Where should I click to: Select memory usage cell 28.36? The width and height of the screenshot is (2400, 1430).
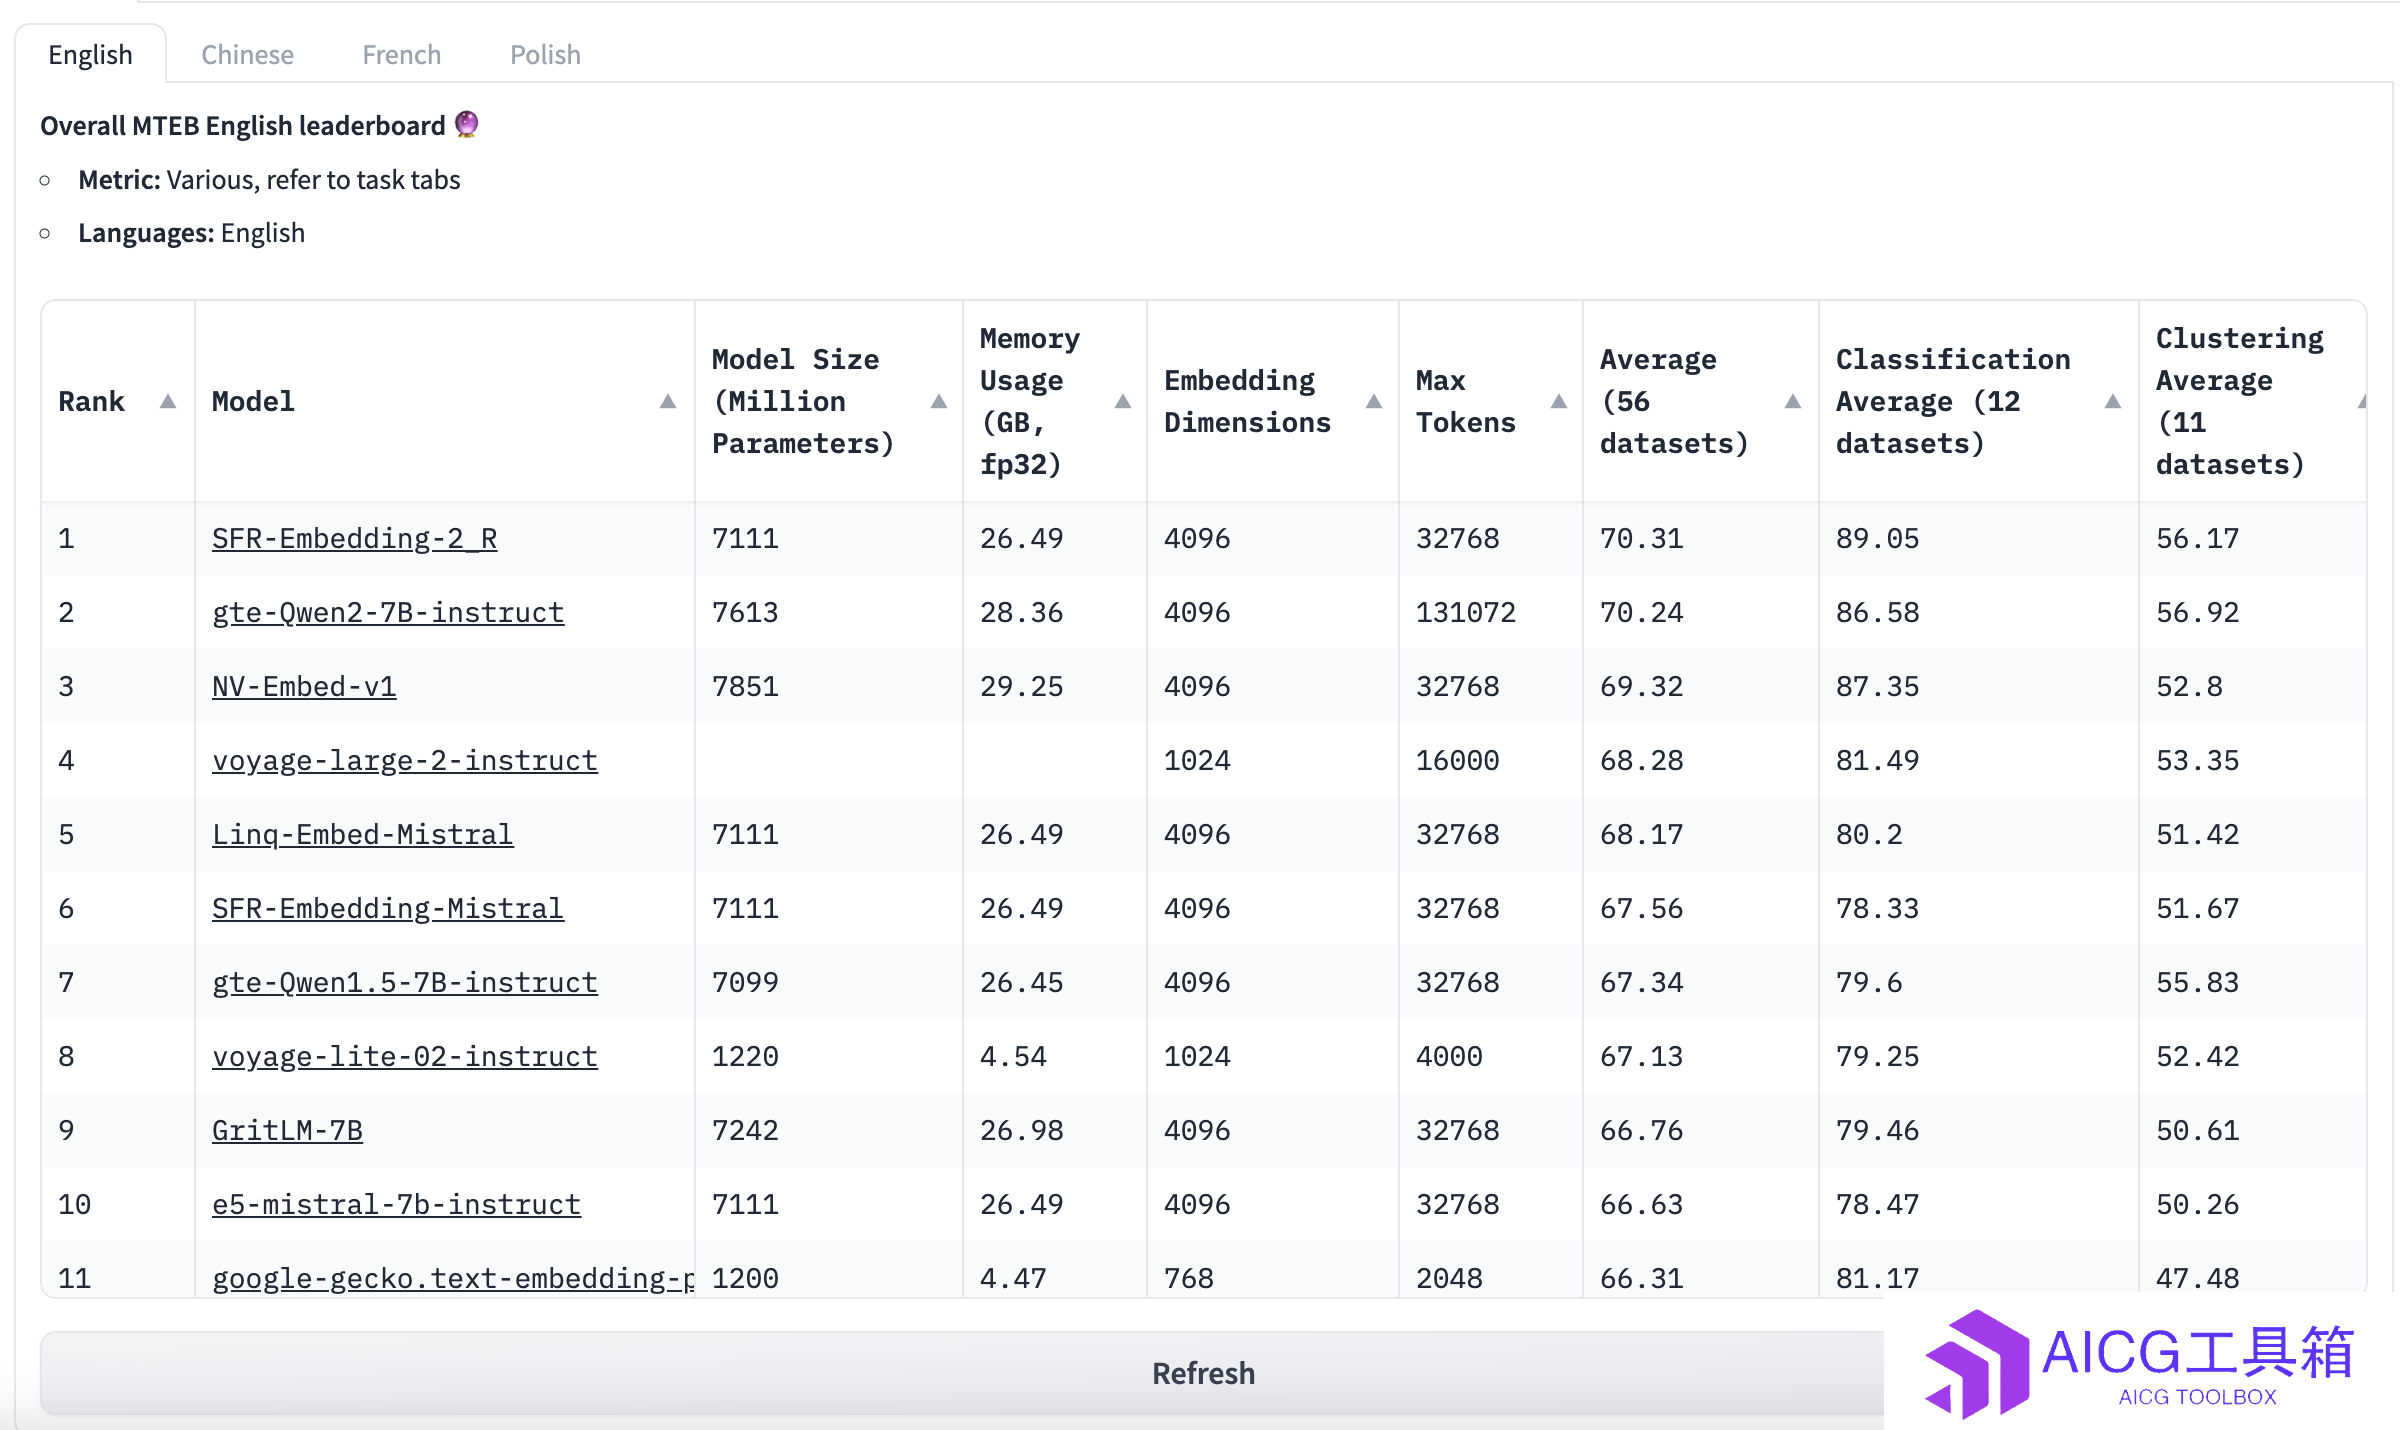[1055, 612]
